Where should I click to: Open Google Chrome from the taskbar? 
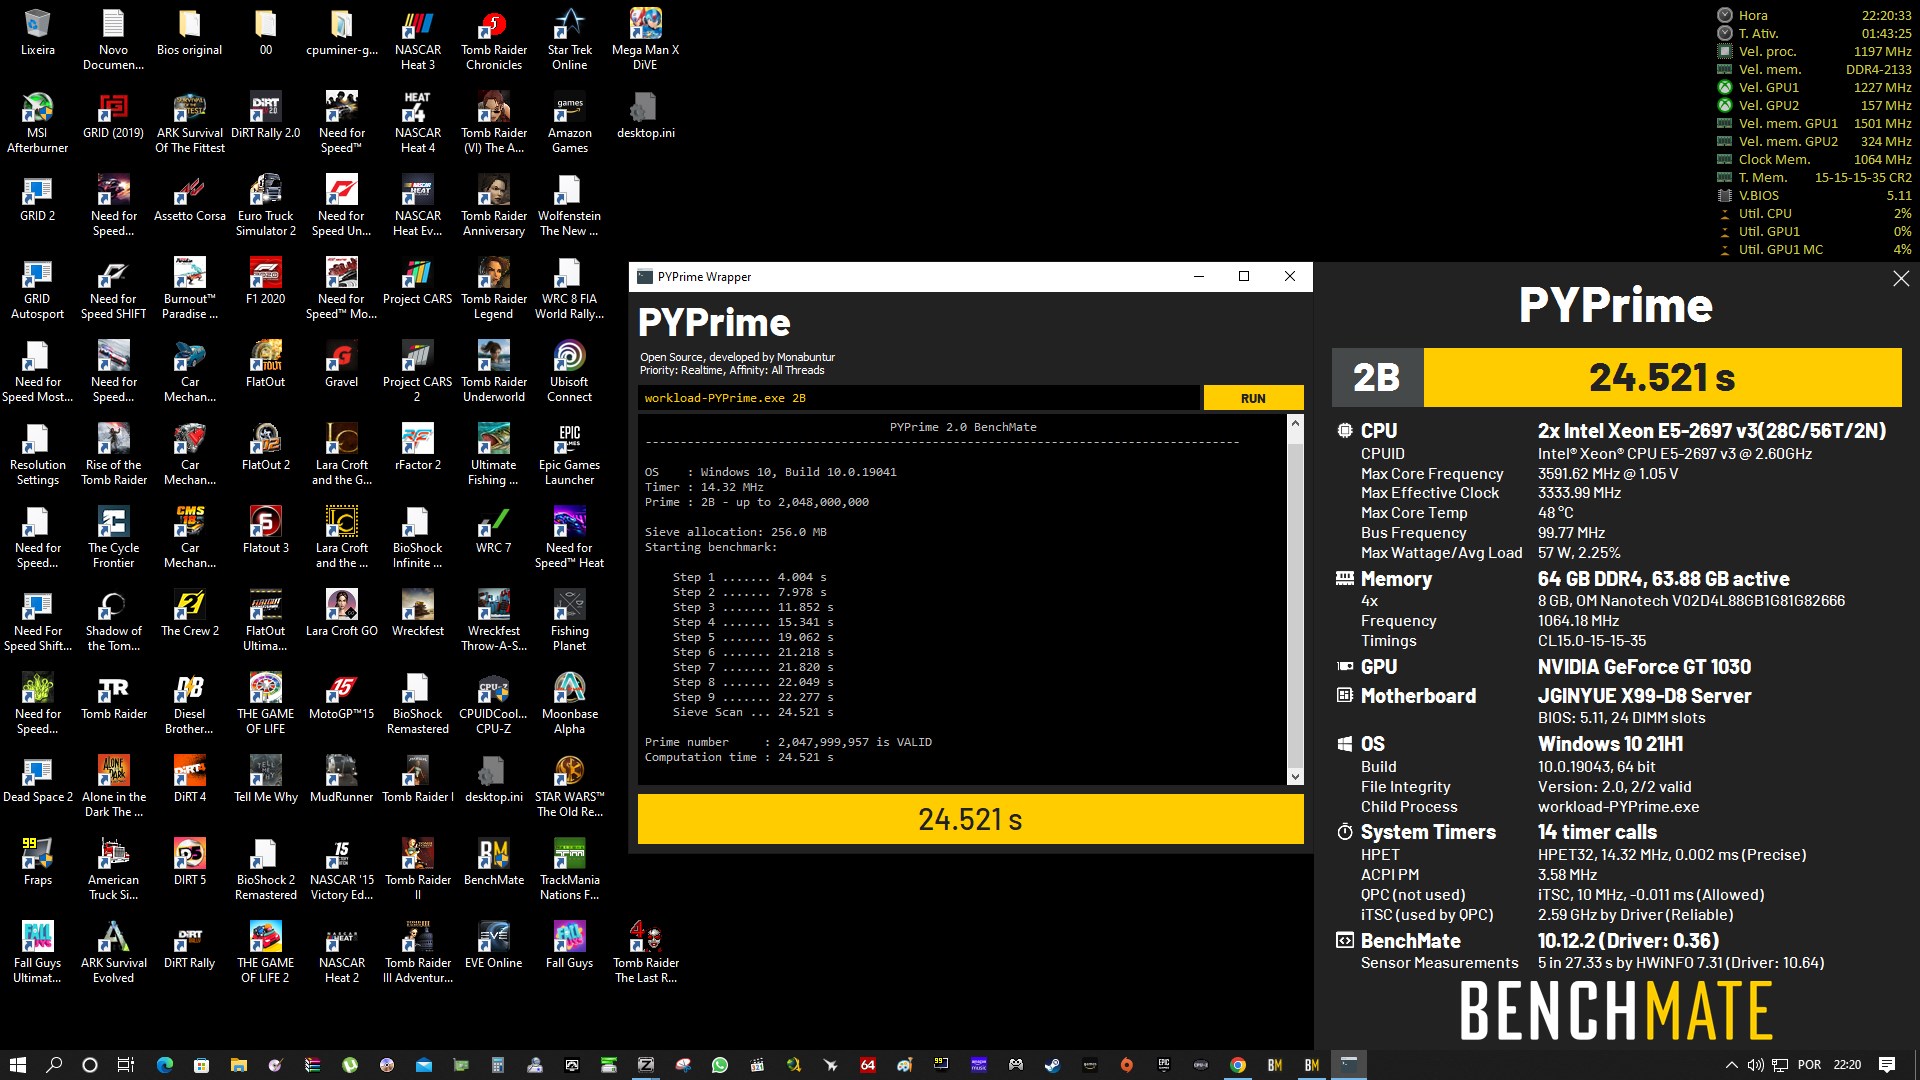coord(1237,1065)
